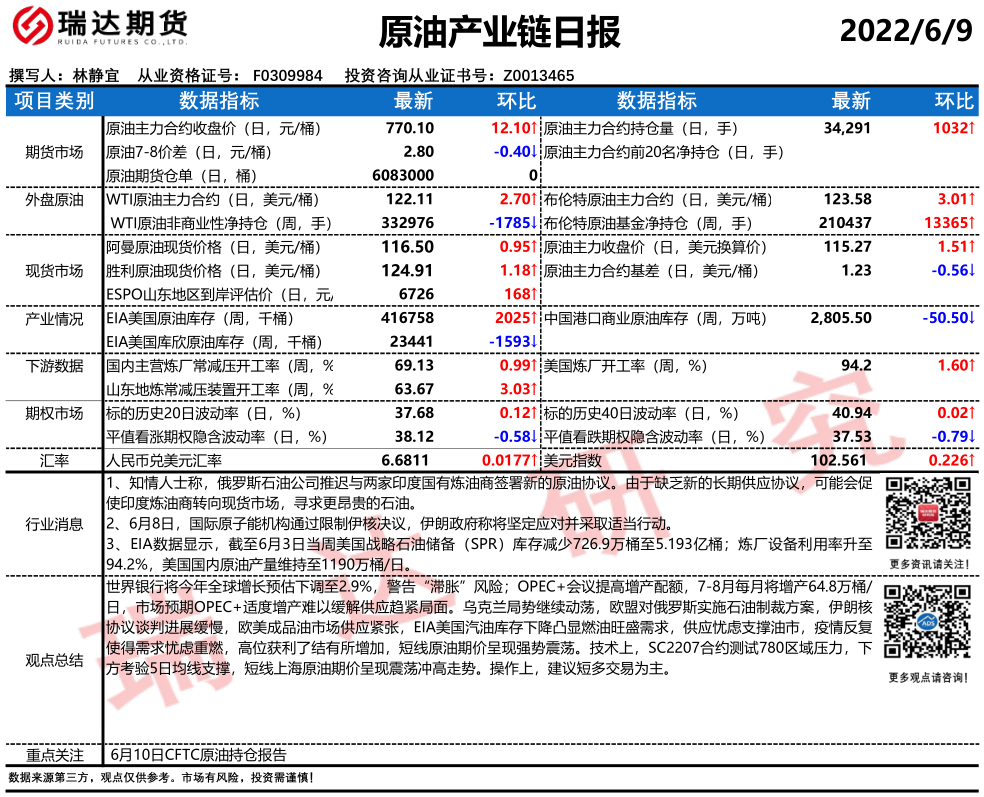Click the 770.10 closing price value

tap(410, 129)
